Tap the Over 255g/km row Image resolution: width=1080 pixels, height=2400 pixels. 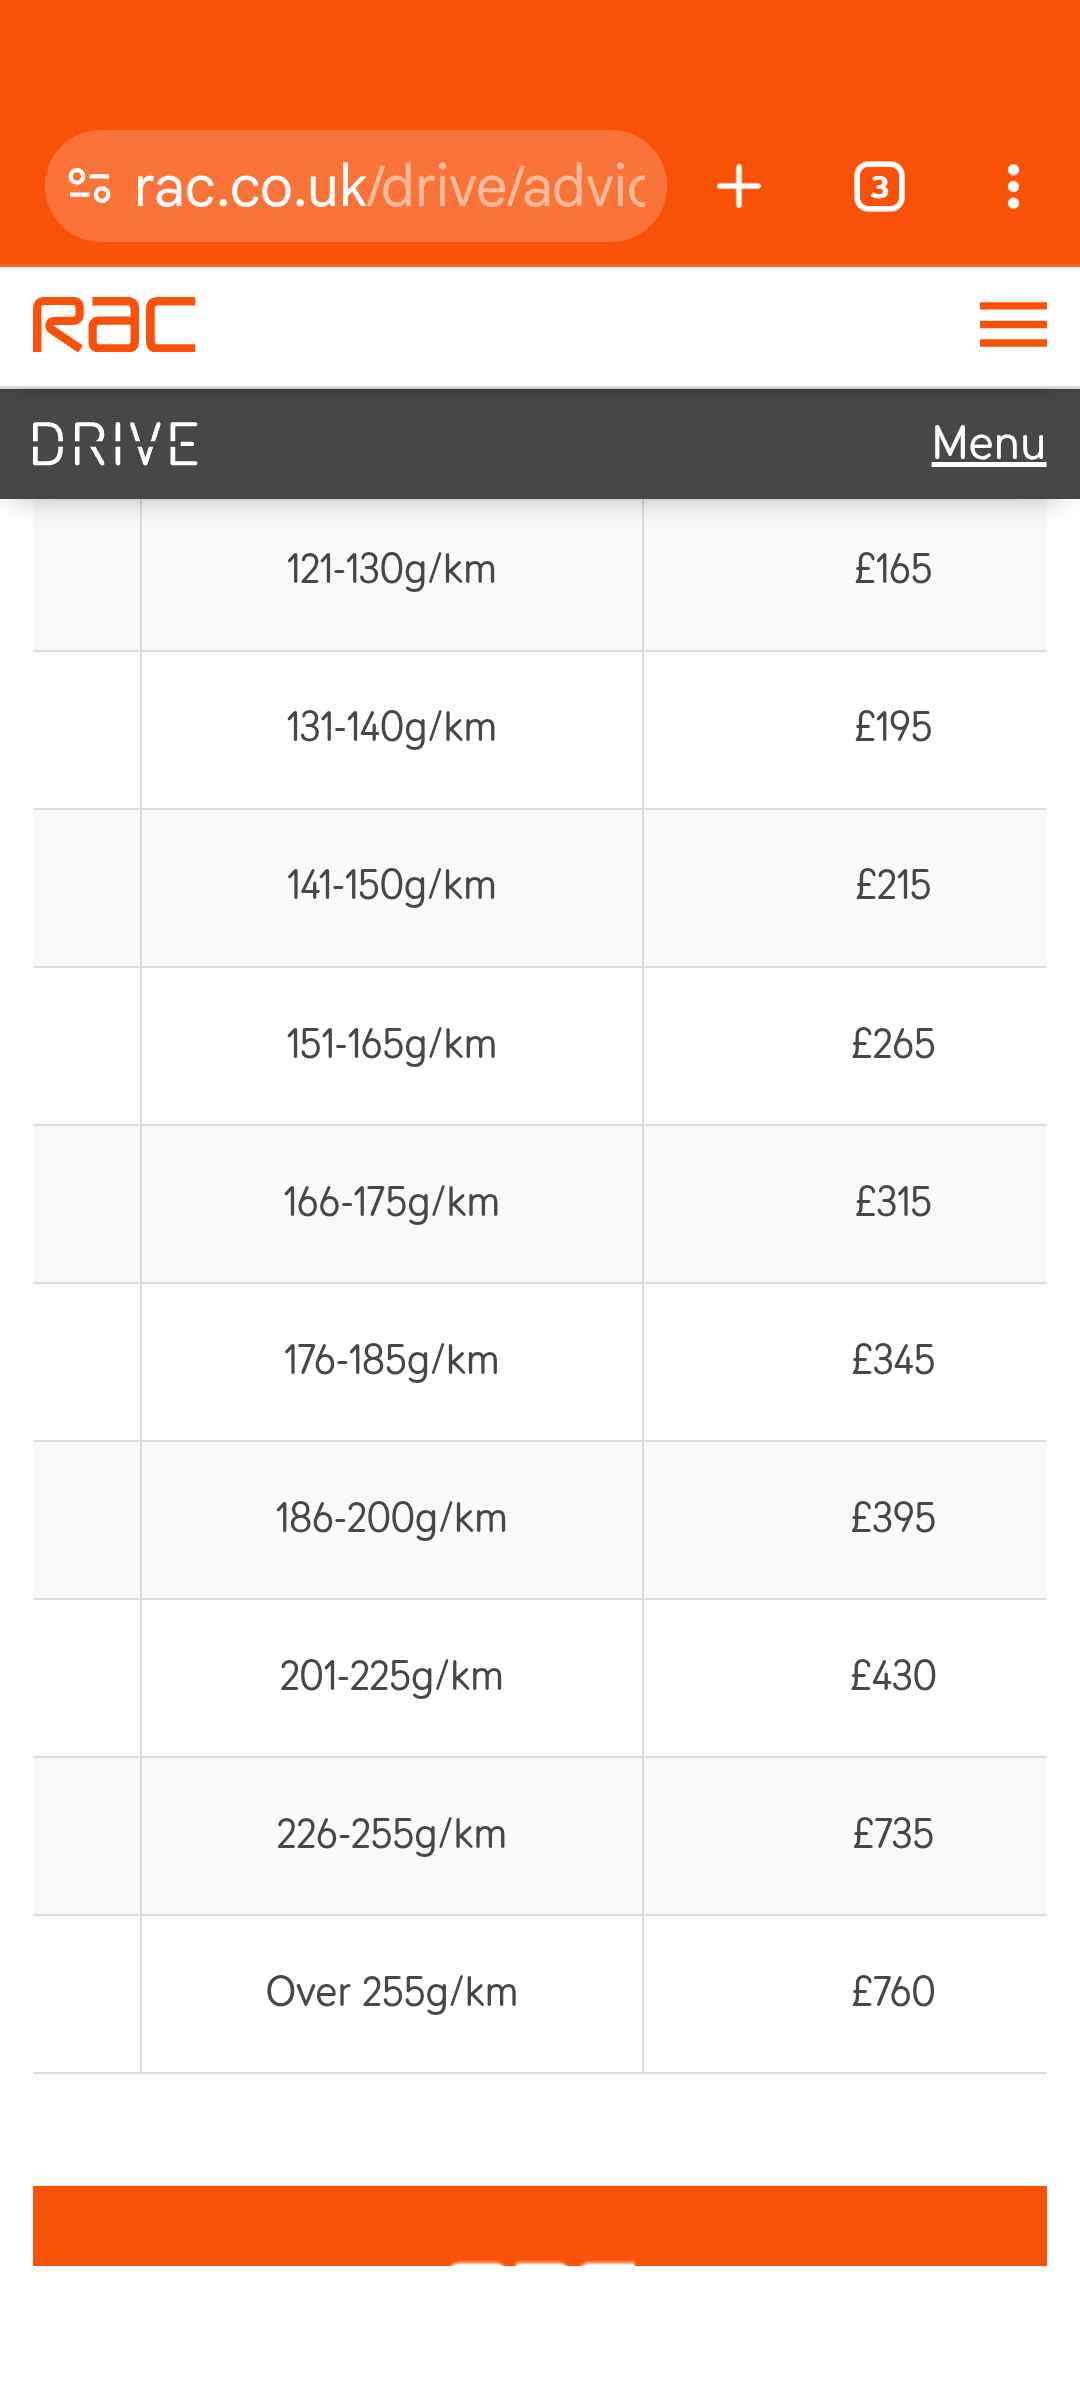391,1993
